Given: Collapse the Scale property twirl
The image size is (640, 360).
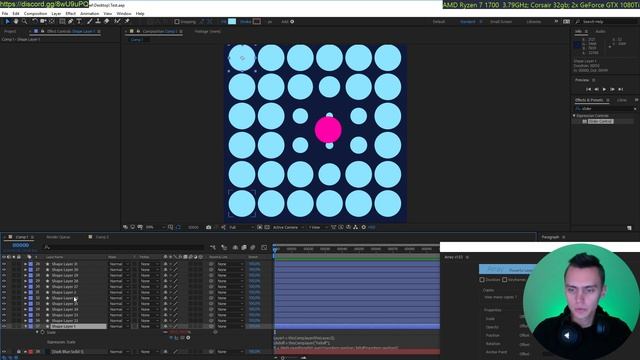Looking at the screenshot, I should [x=37, y=332].
